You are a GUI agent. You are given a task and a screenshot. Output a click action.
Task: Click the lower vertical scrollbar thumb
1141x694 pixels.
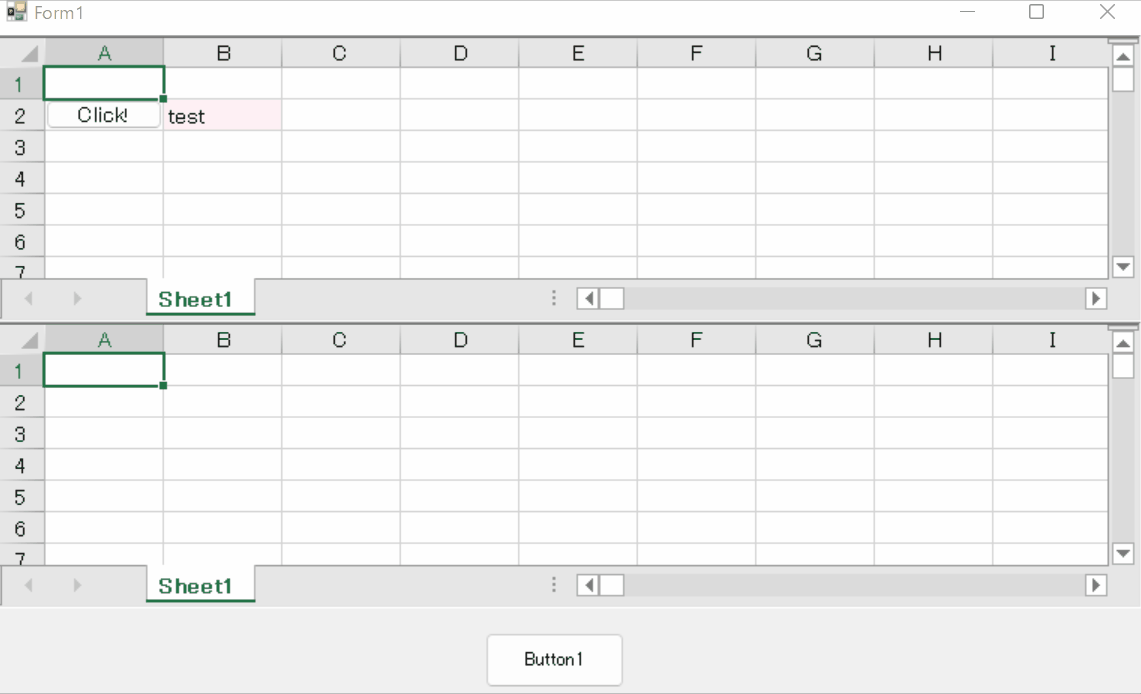[x=1123, y=366]
